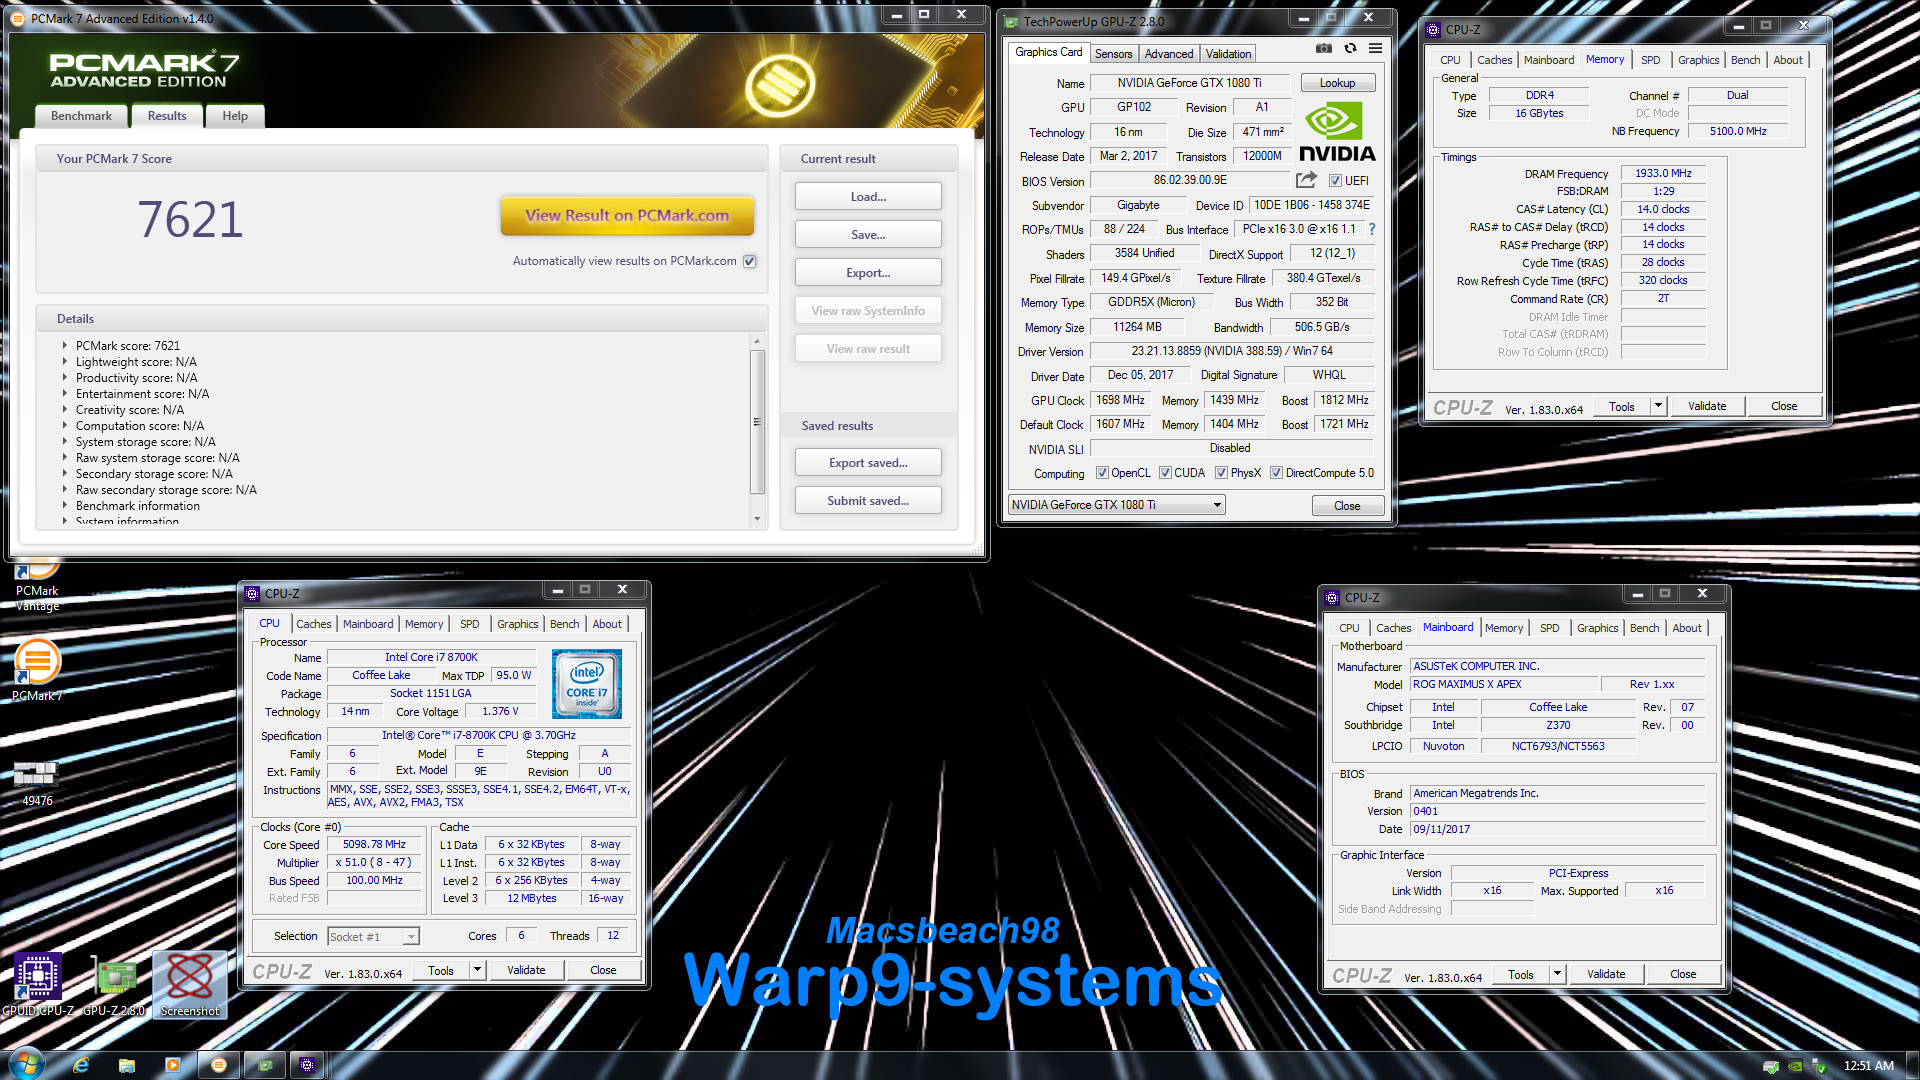The height and width of the screenshot is (1080, 1920).
Task: Toggle the PhysX checkbox
Action: click(x=1221, y=473)
